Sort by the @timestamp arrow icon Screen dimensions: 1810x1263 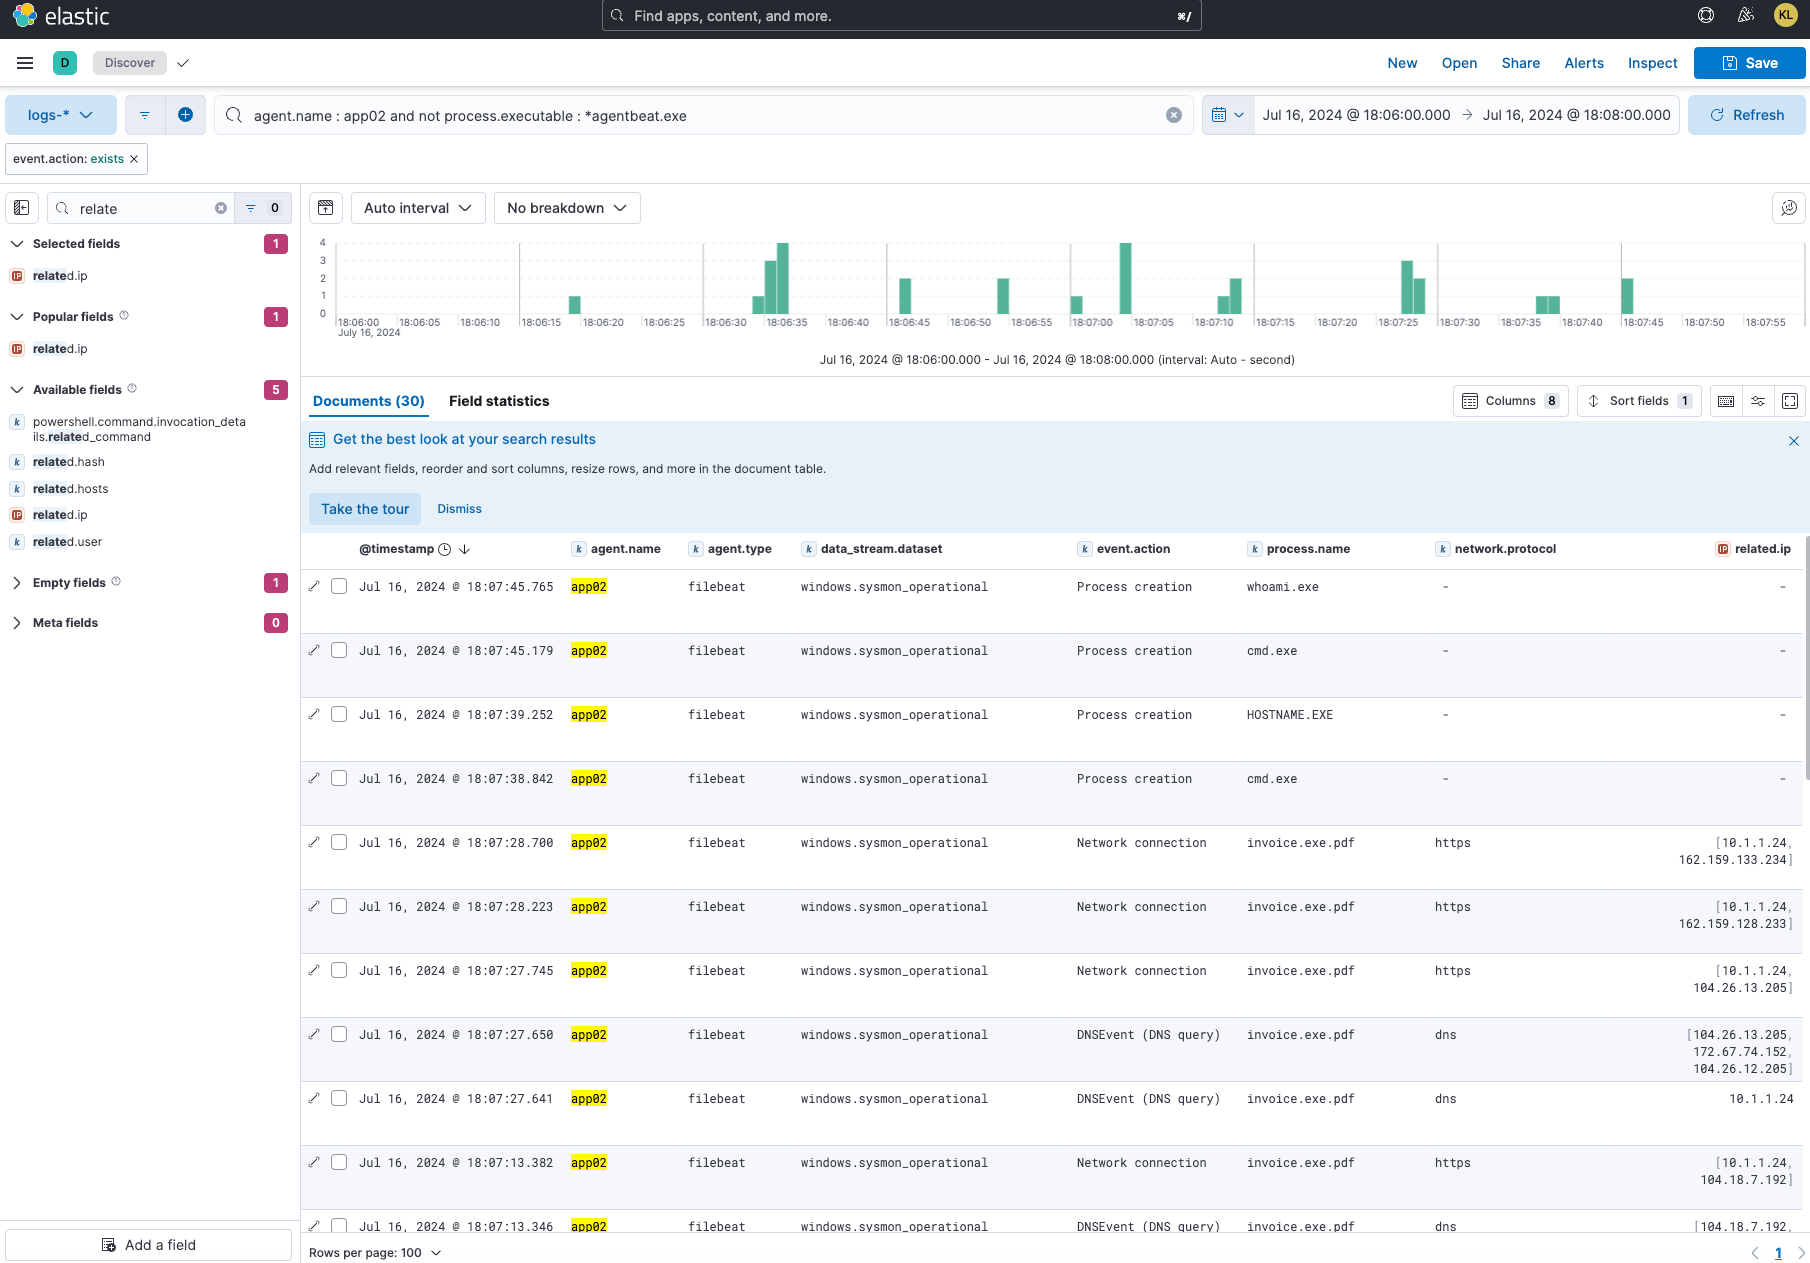coord(465,549)
